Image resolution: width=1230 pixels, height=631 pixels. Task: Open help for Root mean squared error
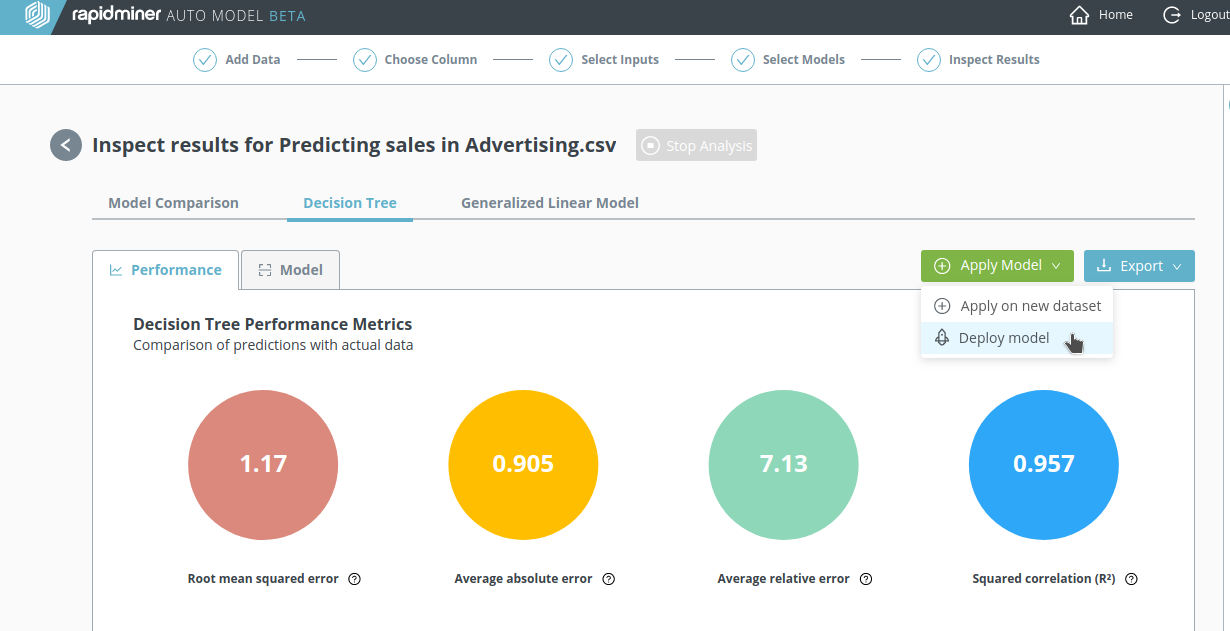354,579
